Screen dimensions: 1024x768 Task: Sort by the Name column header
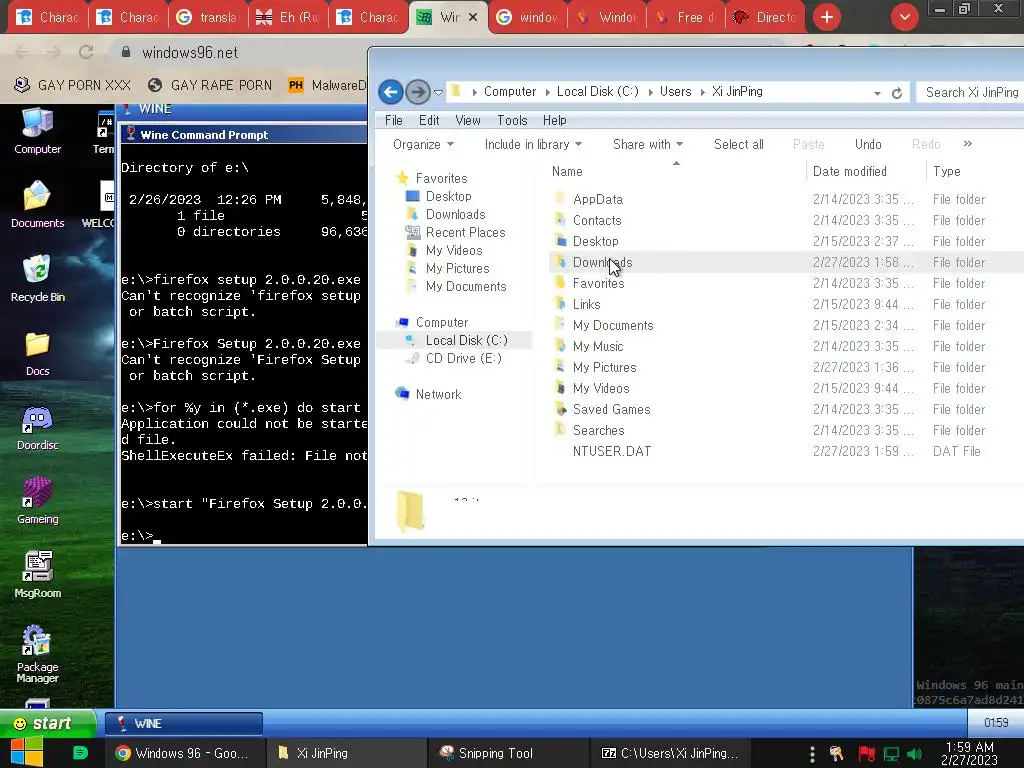567,171
